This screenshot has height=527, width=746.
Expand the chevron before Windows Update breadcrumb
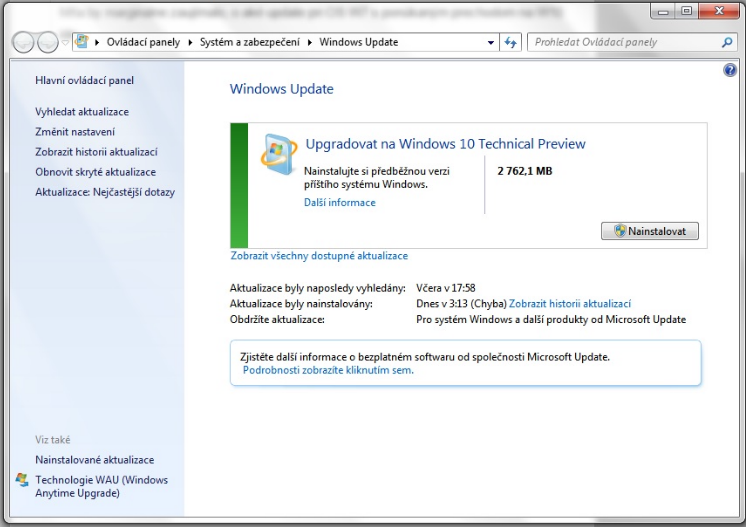pos(310,42)
